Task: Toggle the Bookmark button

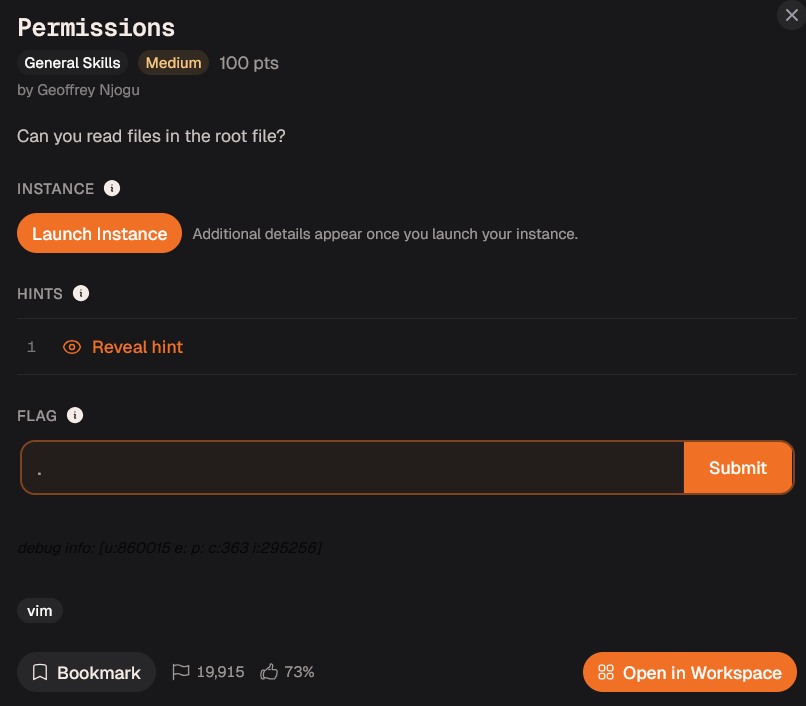Action: [x=86, y=672]
